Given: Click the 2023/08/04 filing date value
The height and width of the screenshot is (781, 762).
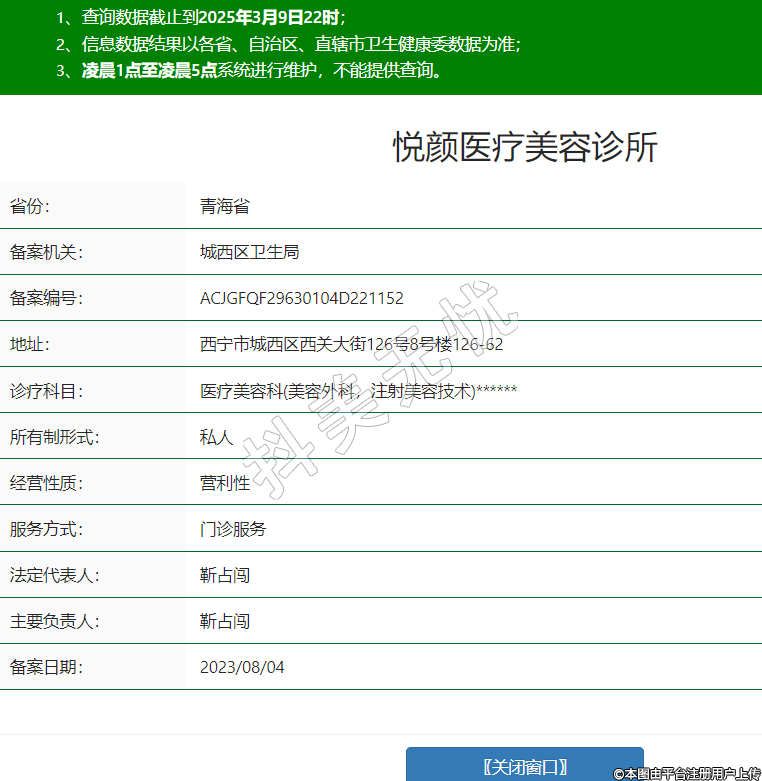Looking at the screenshot, I should tap(242, 667).
